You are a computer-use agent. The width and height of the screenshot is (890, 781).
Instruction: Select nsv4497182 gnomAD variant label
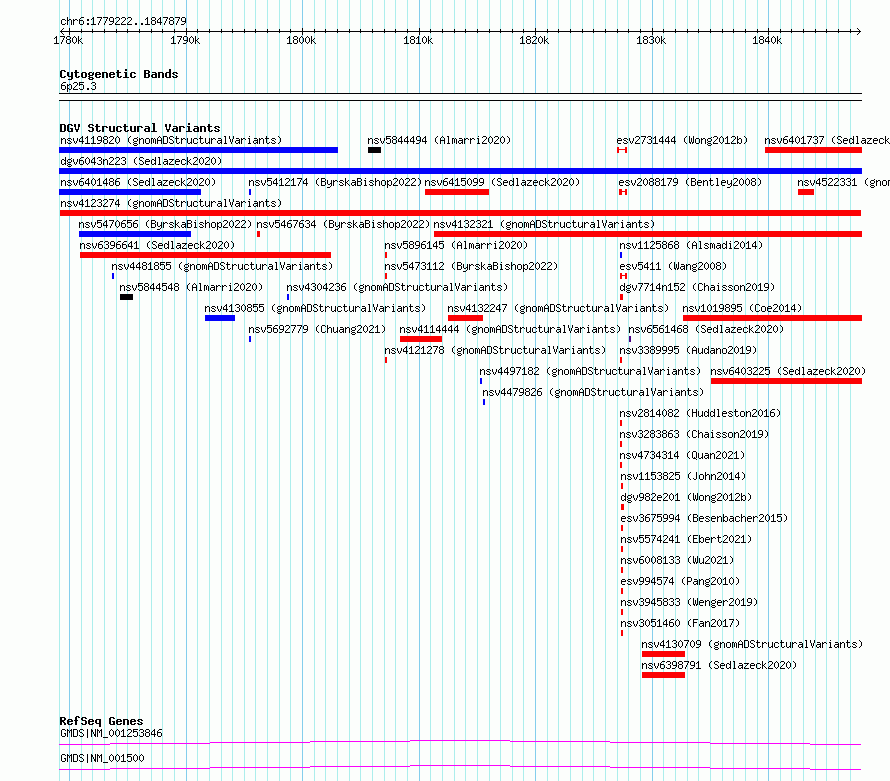[590, 371]
